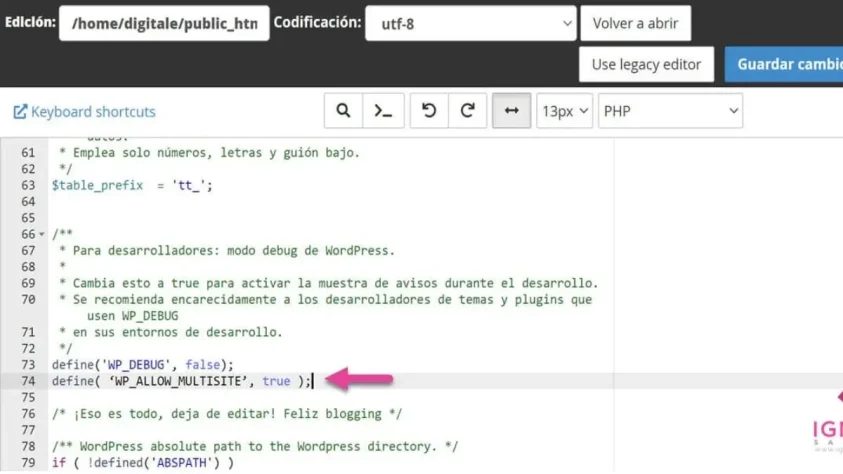Click the word false on line 73
The width and height of the screenshot is (843, 474).
(x=202, y=365)
